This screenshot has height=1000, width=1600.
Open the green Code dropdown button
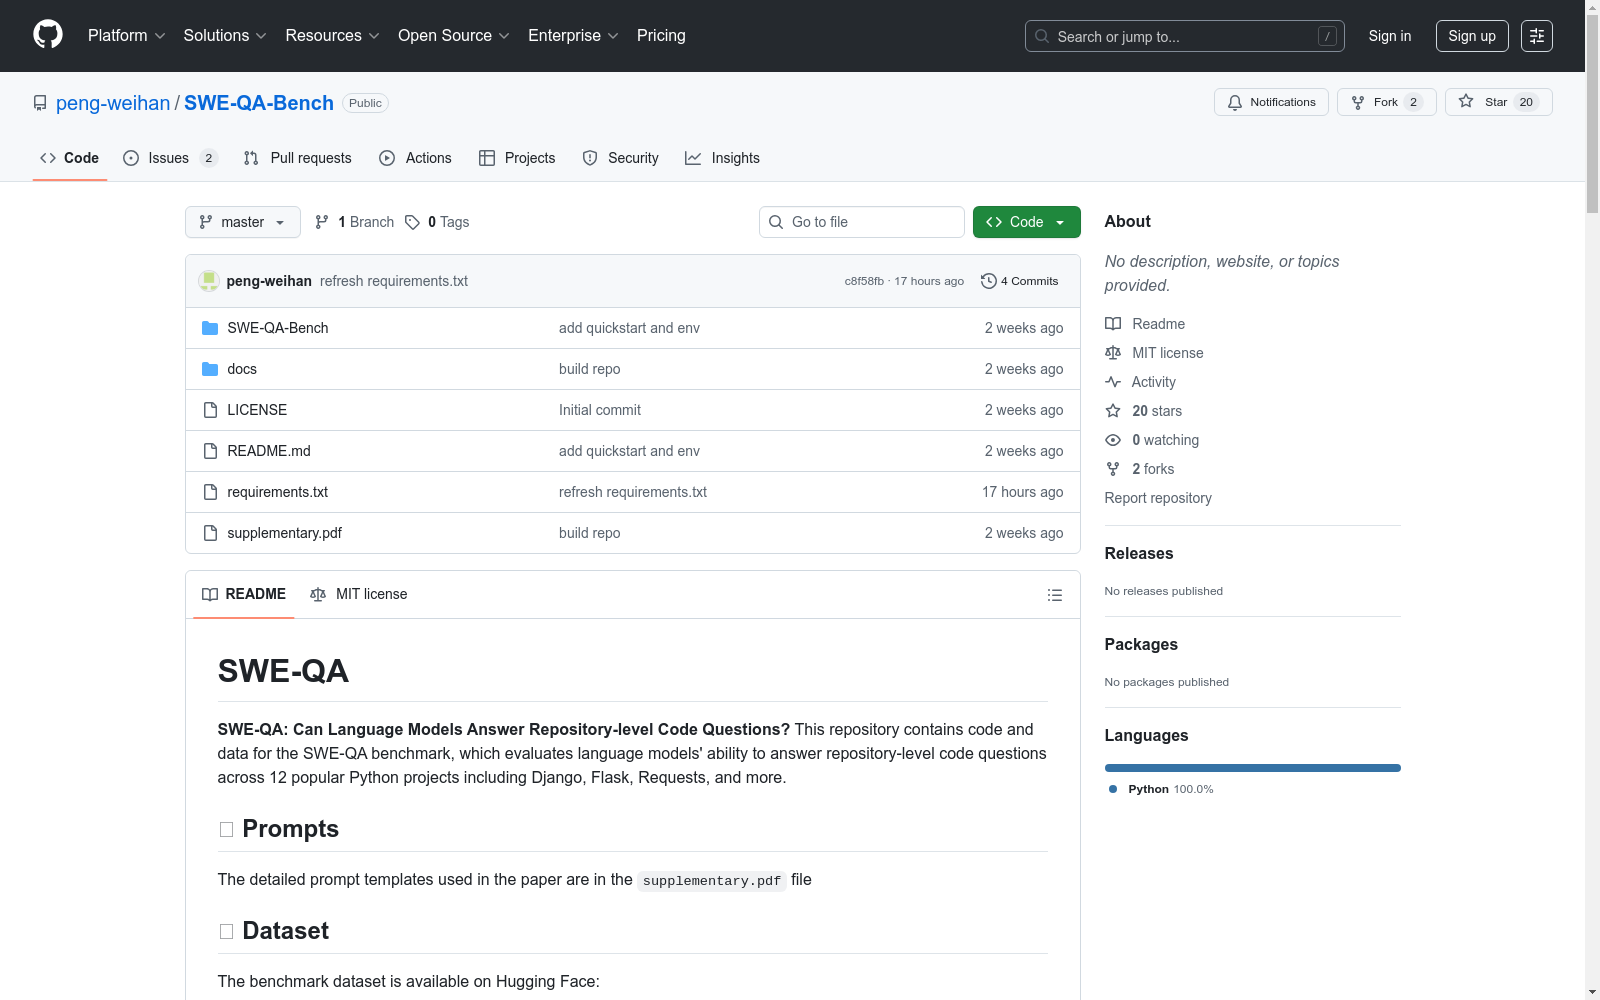coord(1026,222)
